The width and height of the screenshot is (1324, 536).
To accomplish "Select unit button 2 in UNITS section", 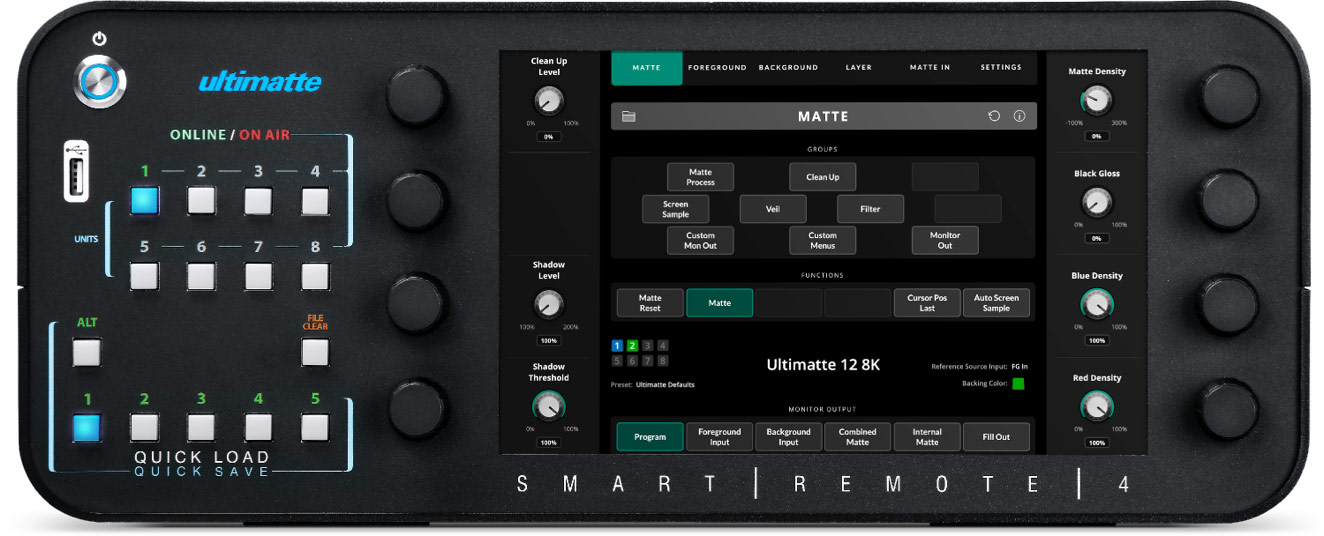I will pos(201,201).
